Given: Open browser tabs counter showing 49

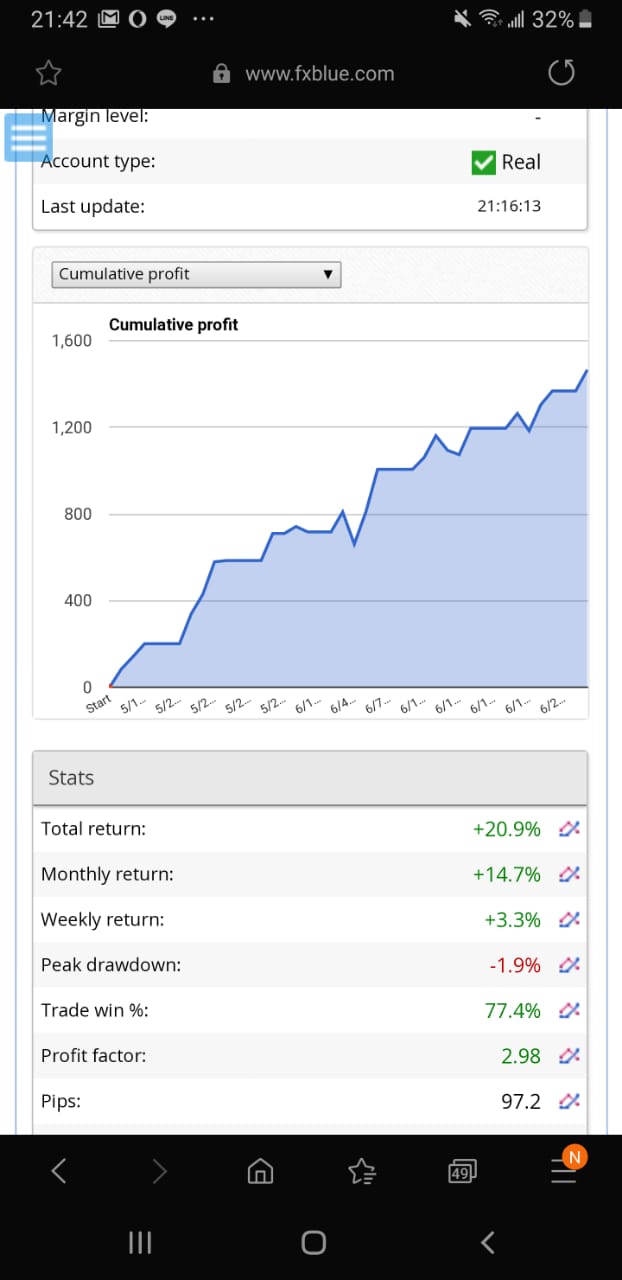Looking at the screenshot, I should (462, 1172).
